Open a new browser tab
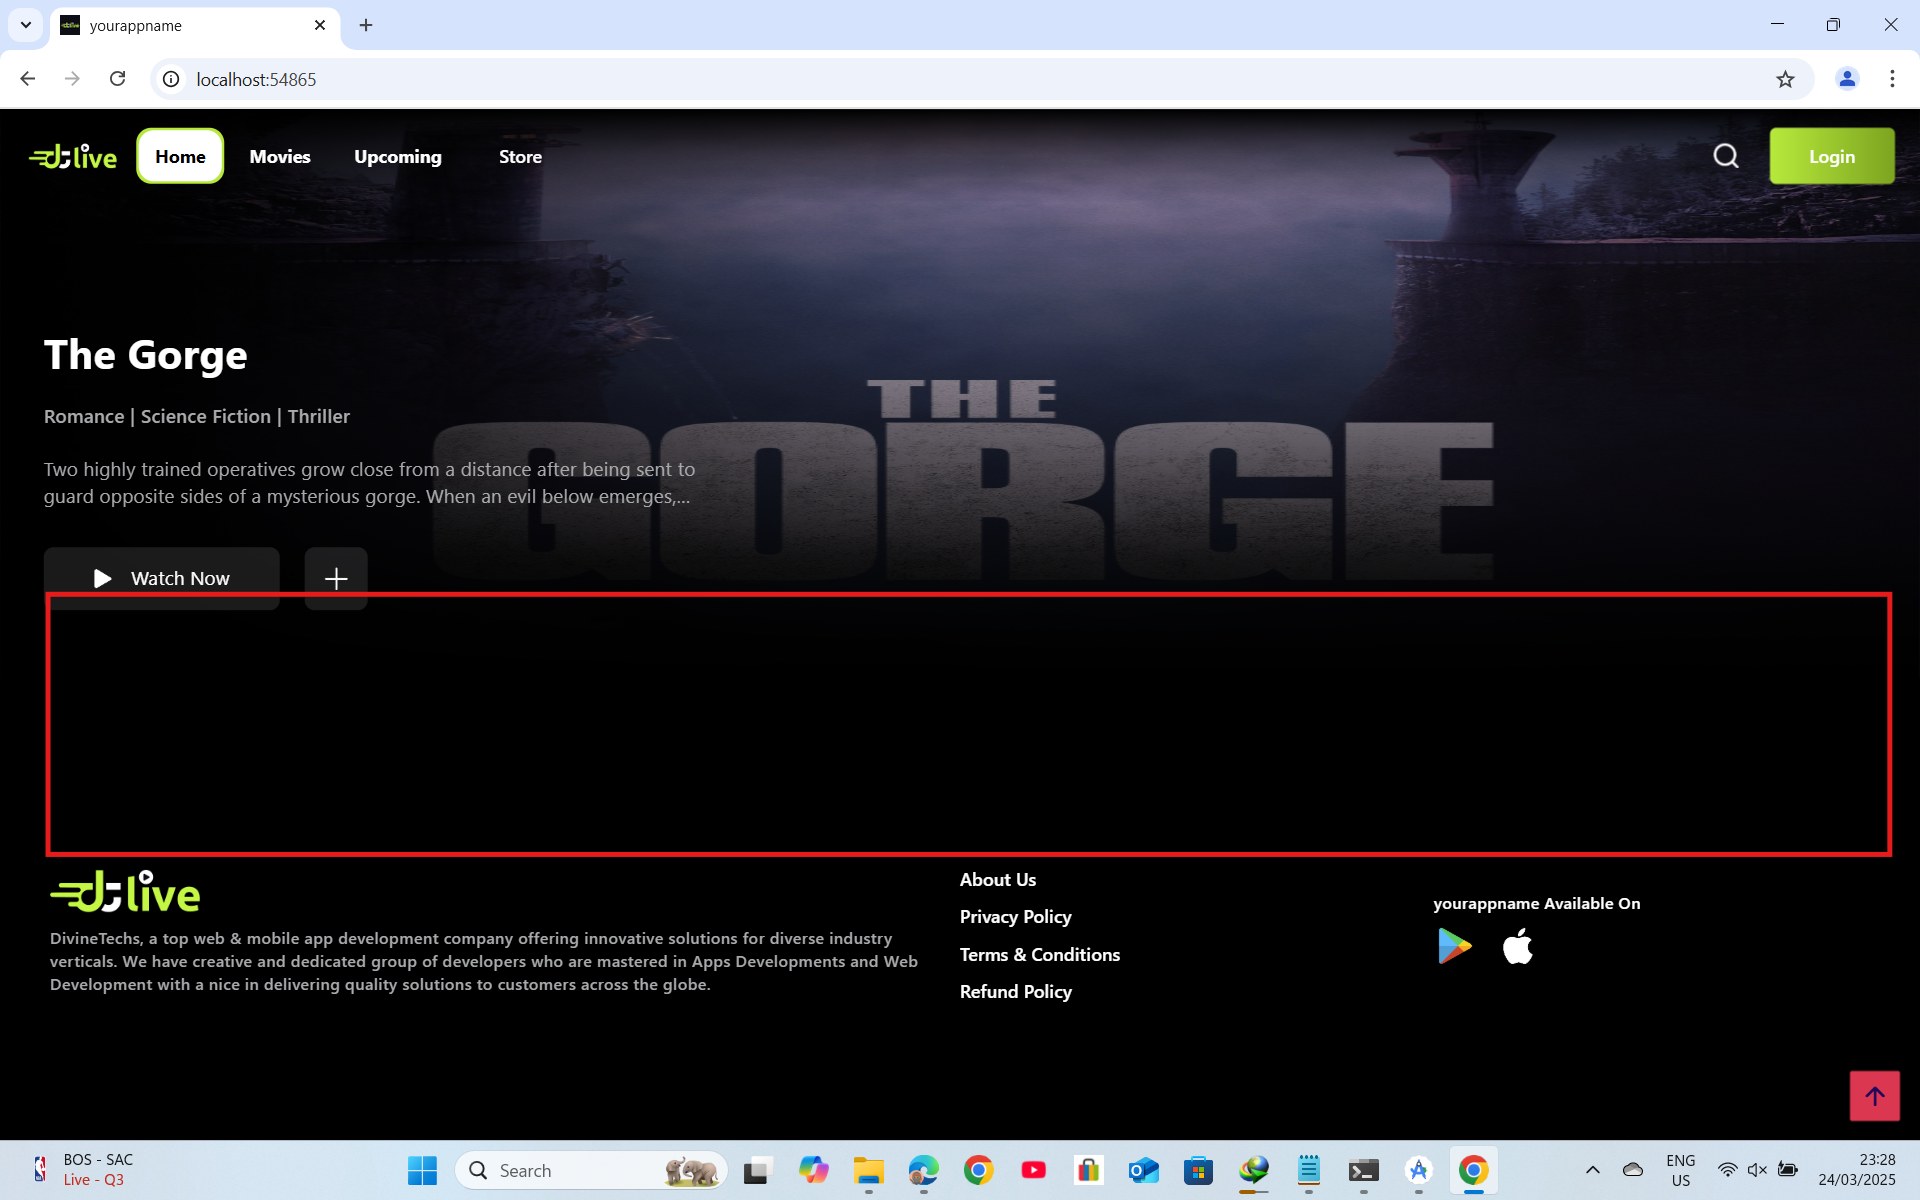The width and height of the screenshot is (1920, 1200). click(366, 25)
